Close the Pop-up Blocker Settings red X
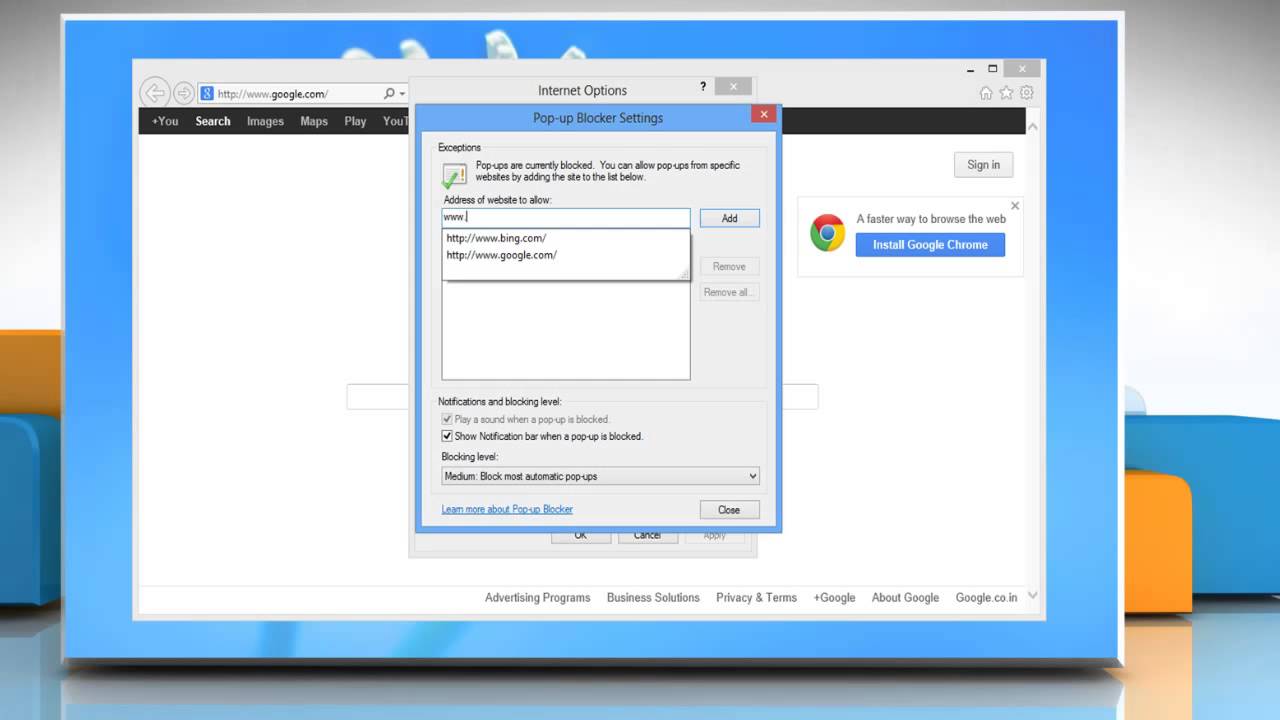Screen dimensions: 1280x720 tap(764, 114)
